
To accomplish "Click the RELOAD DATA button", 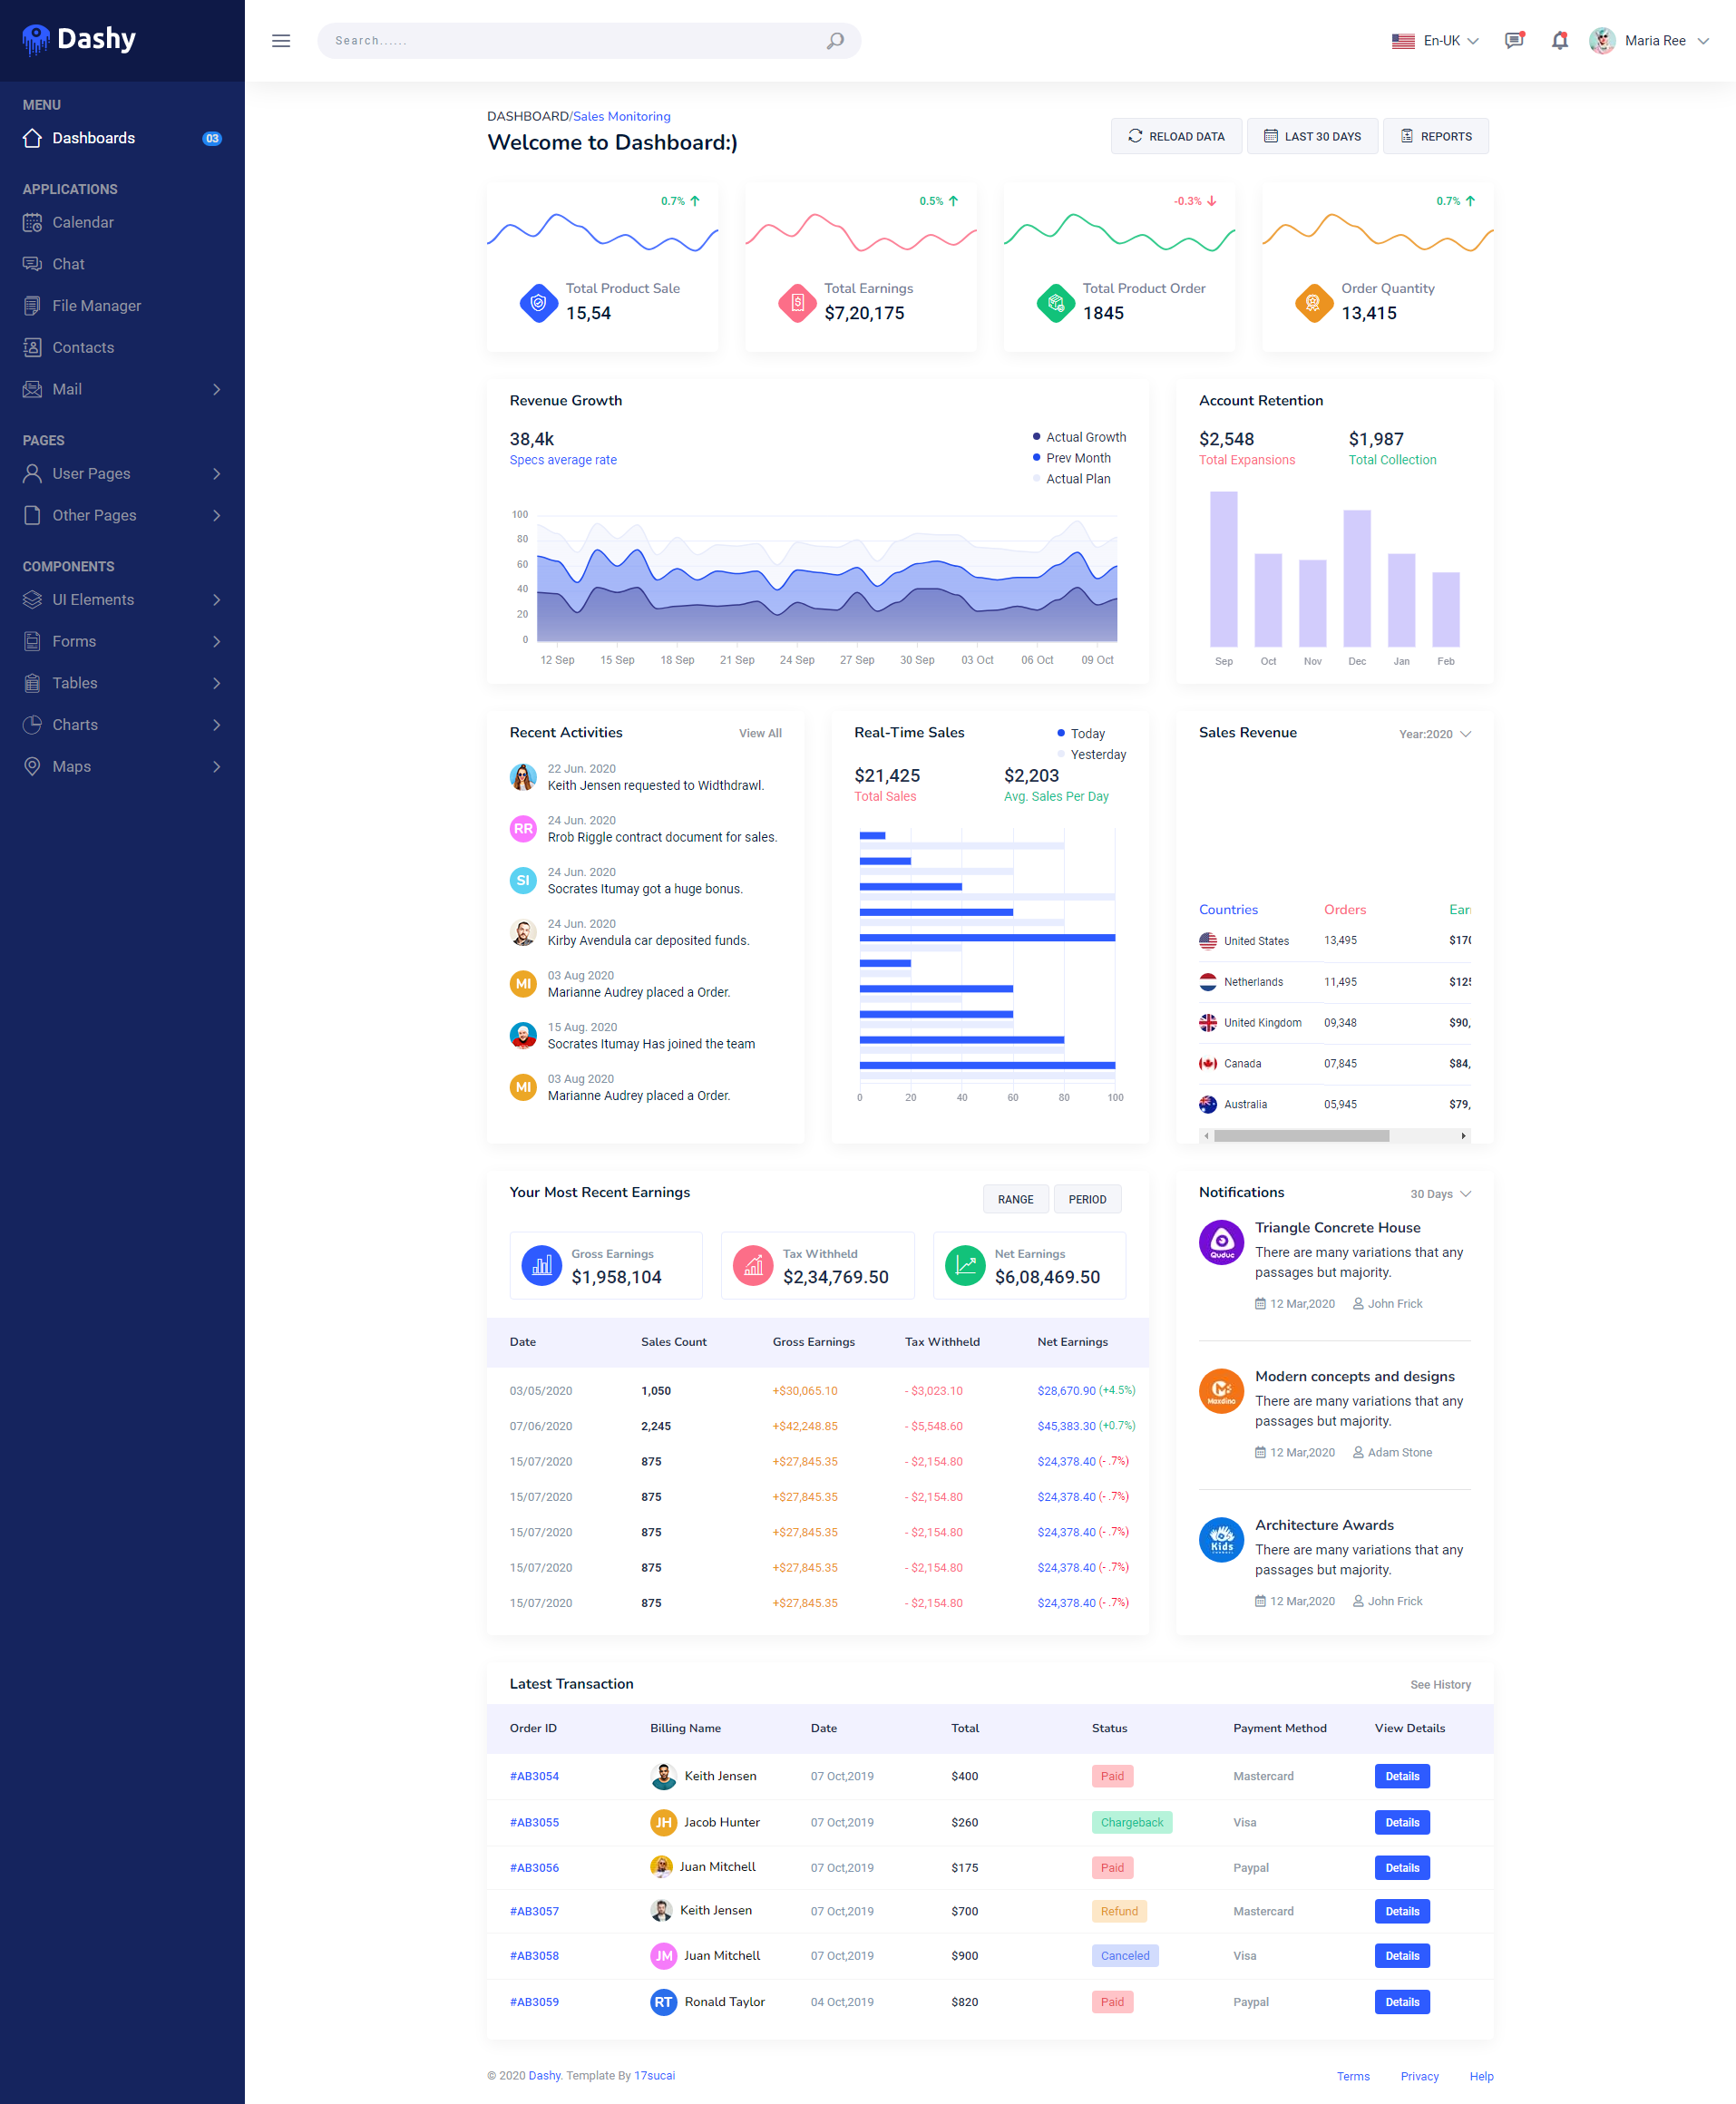I will point(1176,136).
